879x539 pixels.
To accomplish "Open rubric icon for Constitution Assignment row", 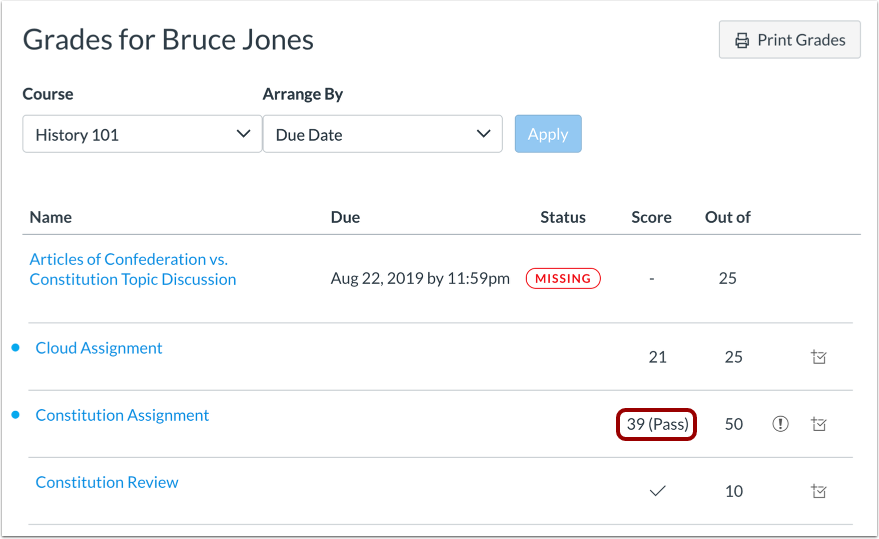I will coord(819,424).
